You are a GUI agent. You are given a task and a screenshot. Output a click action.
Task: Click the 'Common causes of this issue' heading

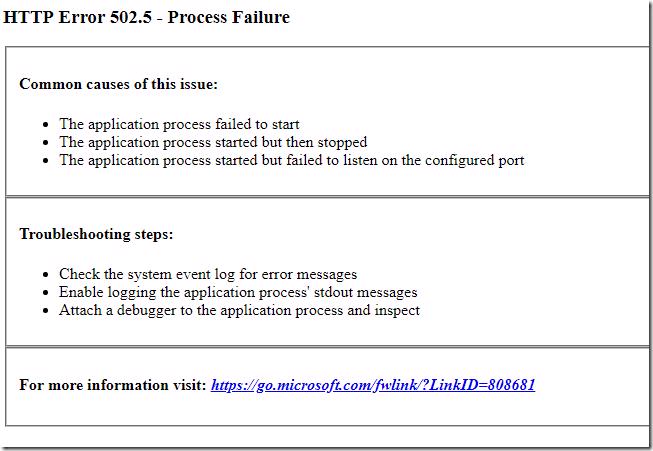point(119,84)
